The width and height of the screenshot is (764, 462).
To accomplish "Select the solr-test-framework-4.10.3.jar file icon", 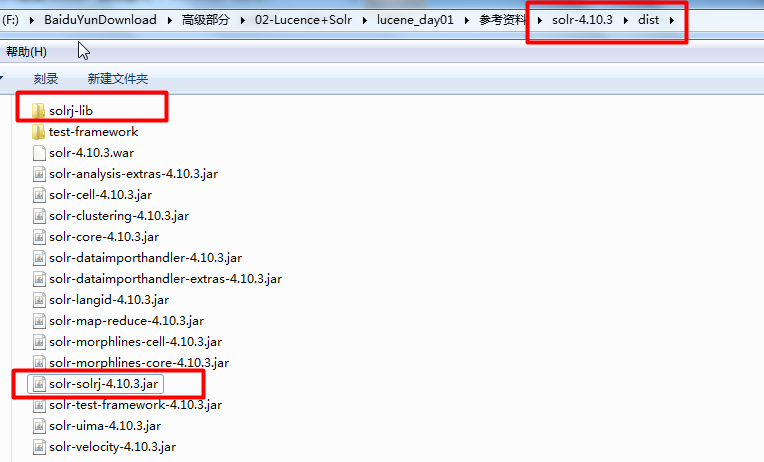I will [x=39, y=404].
